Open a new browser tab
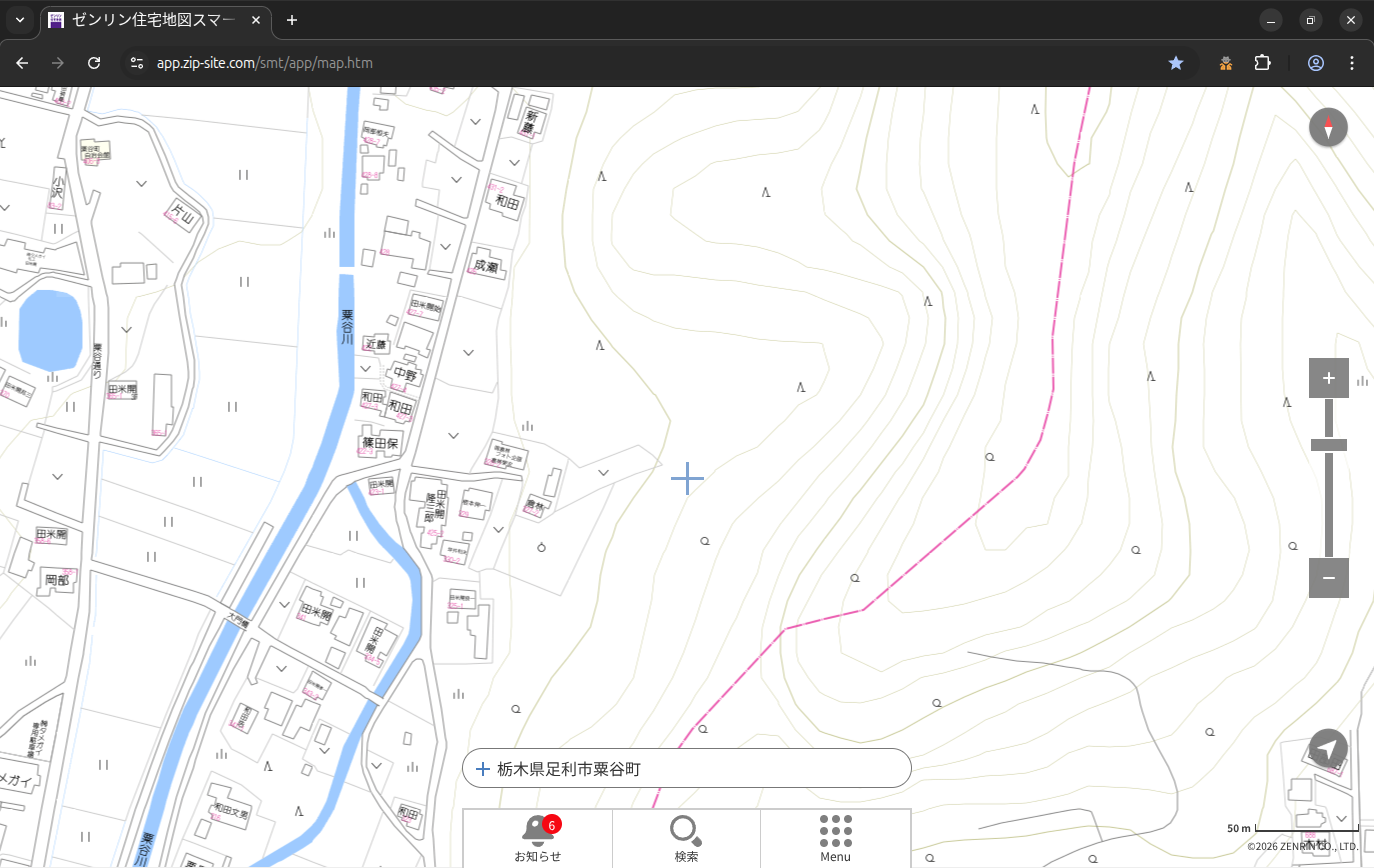Image resolution: width=1374 pixels, height=868 pixels. 292,20
